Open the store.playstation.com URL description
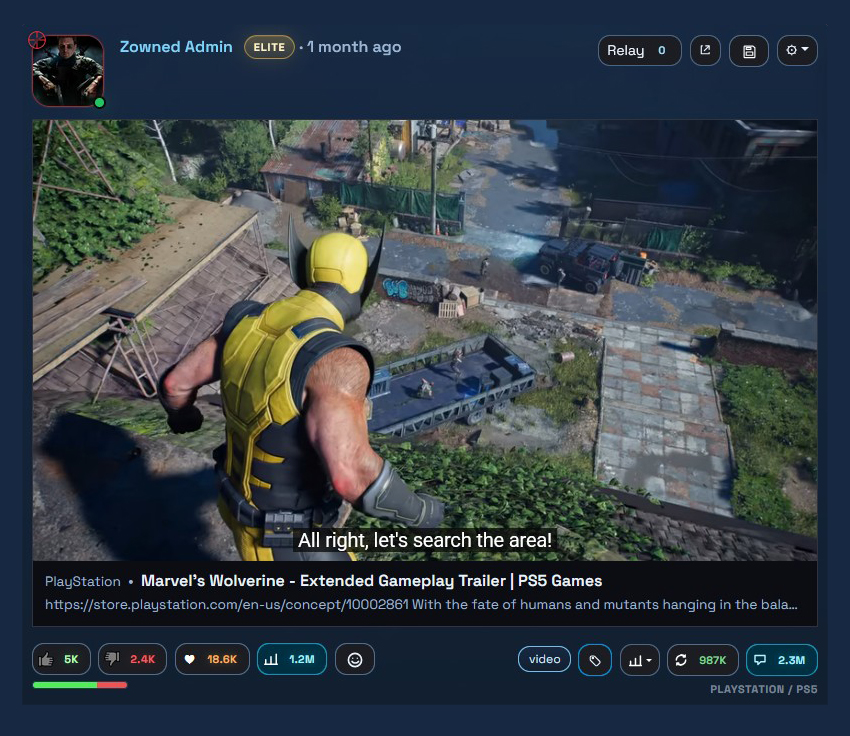This screenshot has height=736, width=850. coord(421,604)
